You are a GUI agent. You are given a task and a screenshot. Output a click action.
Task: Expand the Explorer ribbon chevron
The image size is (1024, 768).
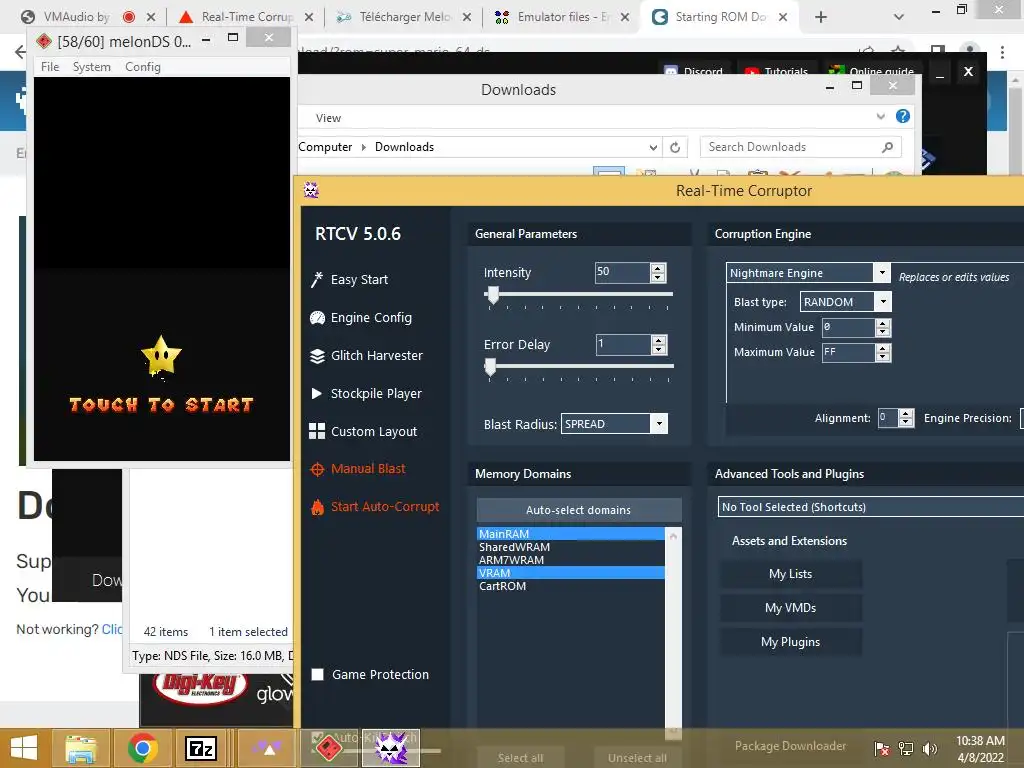[880, 116]
